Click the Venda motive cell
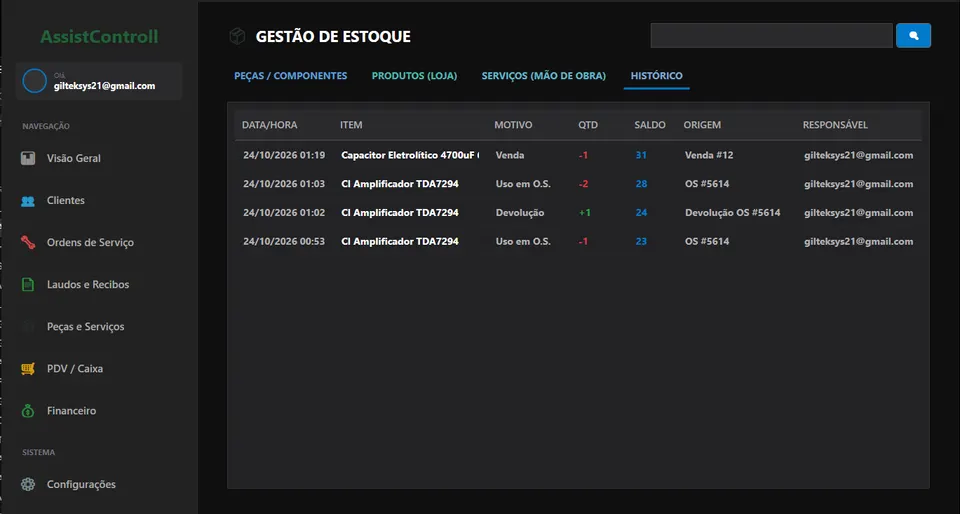This screenshot has height=514, width=960. [510, 155]
